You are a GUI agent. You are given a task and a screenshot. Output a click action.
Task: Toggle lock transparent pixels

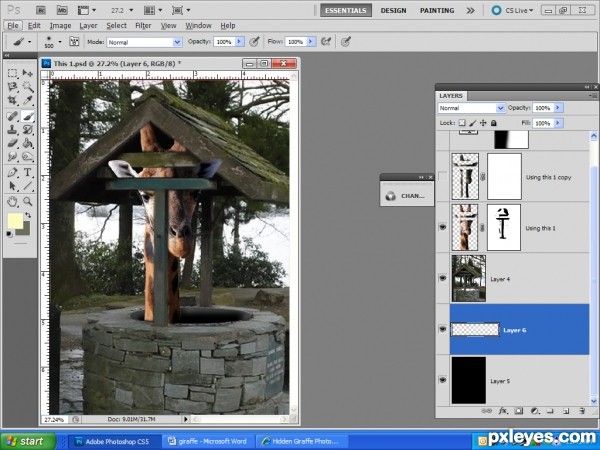462,123
